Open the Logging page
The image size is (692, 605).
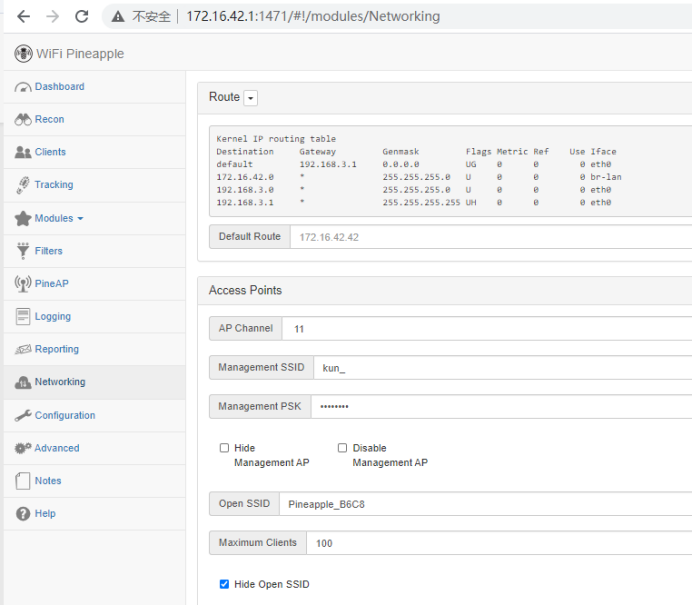tap(52, 317)
